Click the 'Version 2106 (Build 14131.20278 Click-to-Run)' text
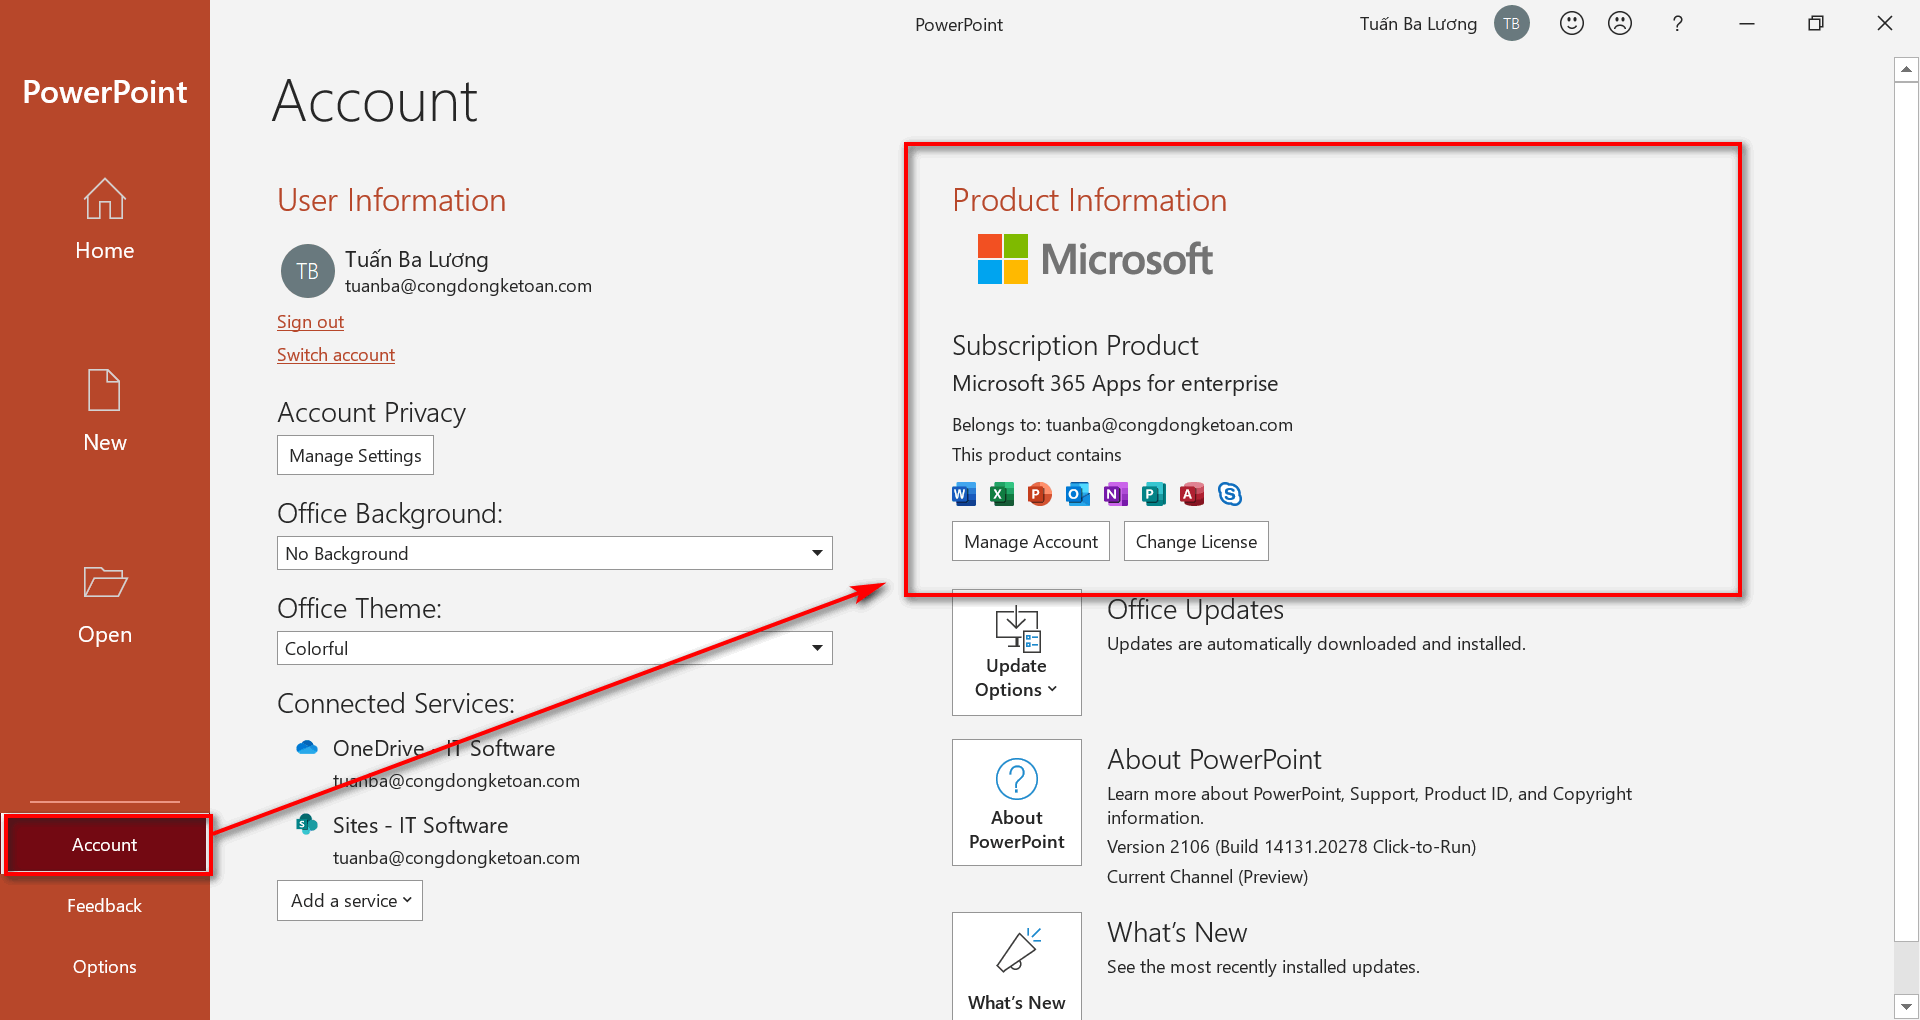The image size is (1920, 1020). click(x=1291, y=847)
